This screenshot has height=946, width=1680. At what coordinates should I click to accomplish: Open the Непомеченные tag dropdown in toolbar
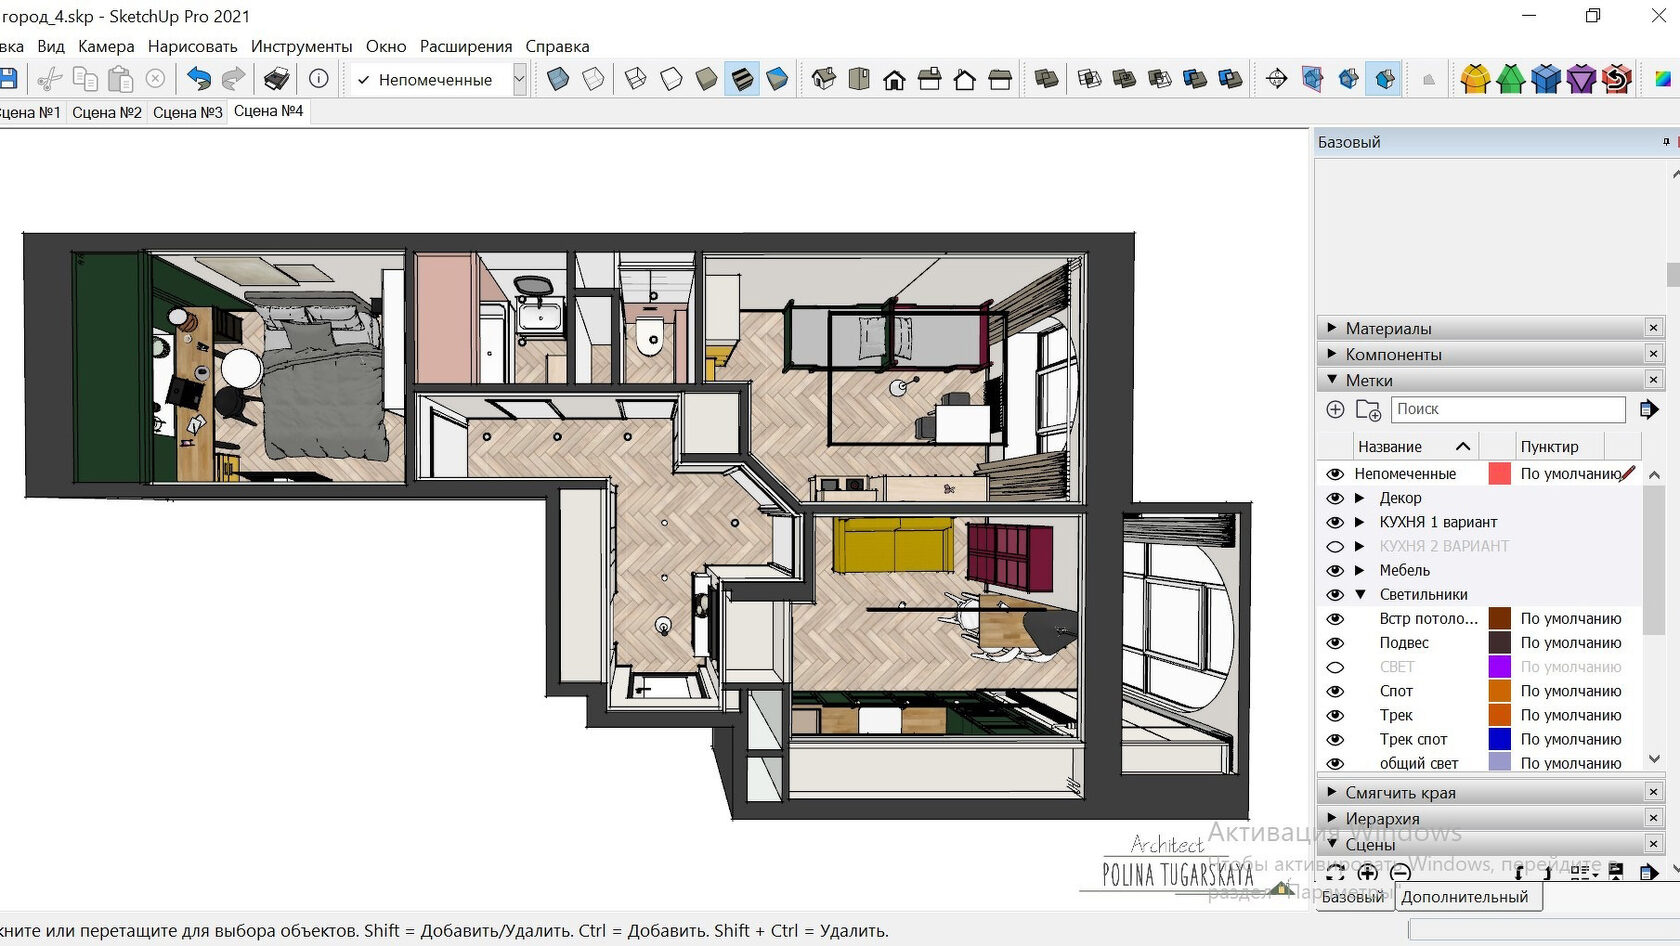(519, 79)
